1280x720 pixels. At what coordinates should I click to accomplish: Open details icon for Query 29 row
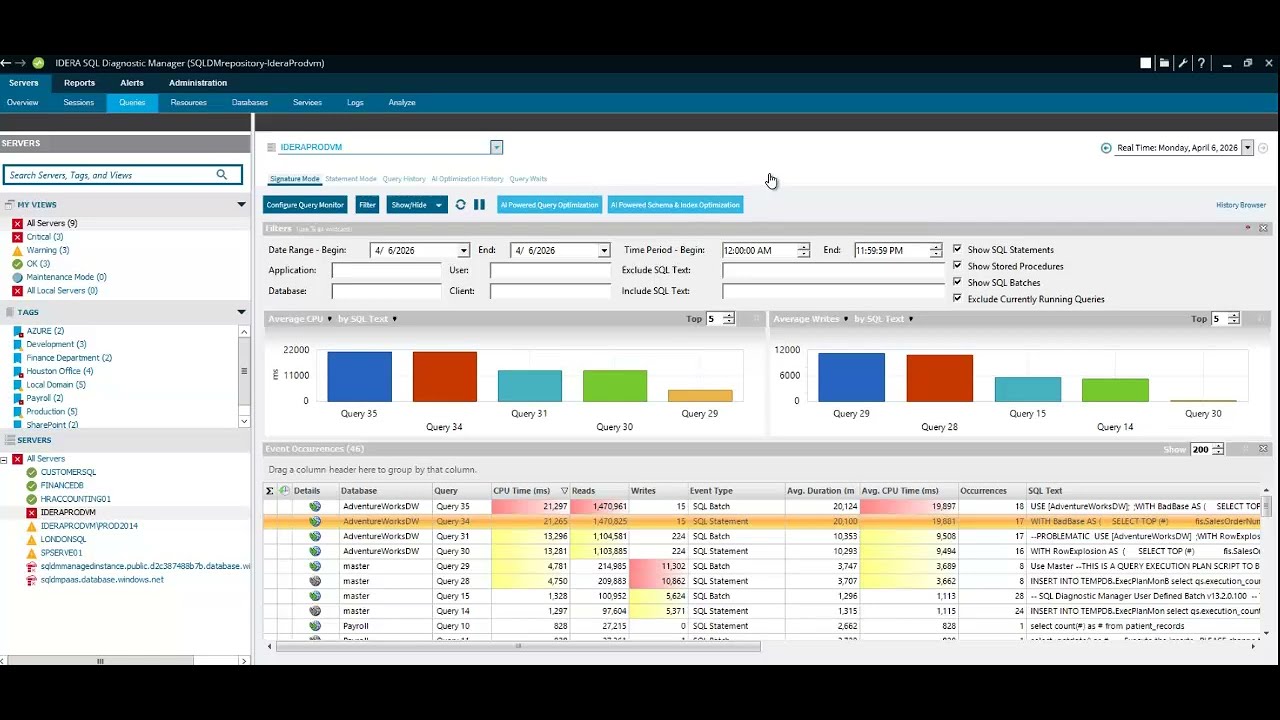tap(315, 566)
